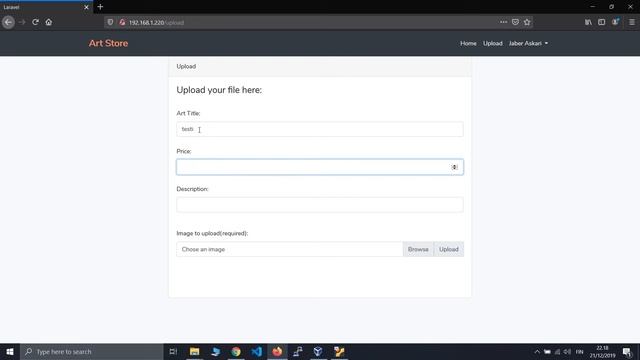
Task: Open Upload link in the navbar
Action: click(x=493, y=43)
